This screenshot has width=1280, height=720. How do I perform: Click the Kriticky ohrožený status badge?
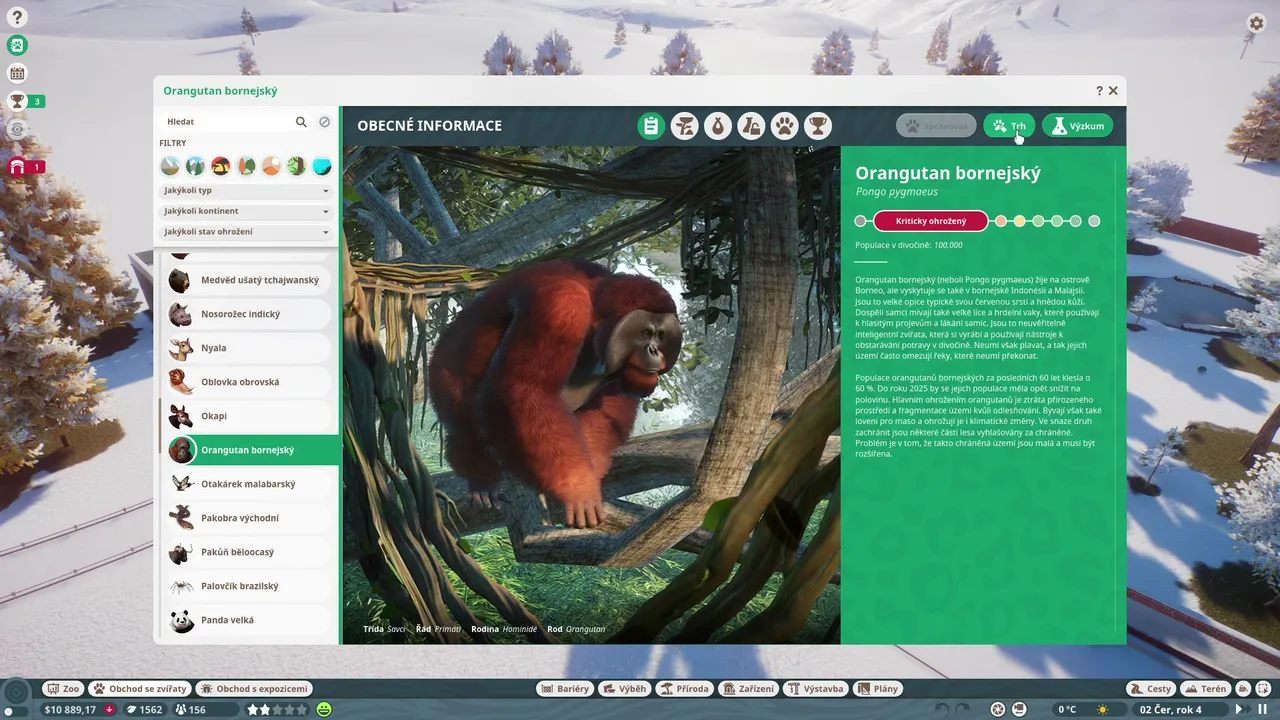click(x=931, y=221)
